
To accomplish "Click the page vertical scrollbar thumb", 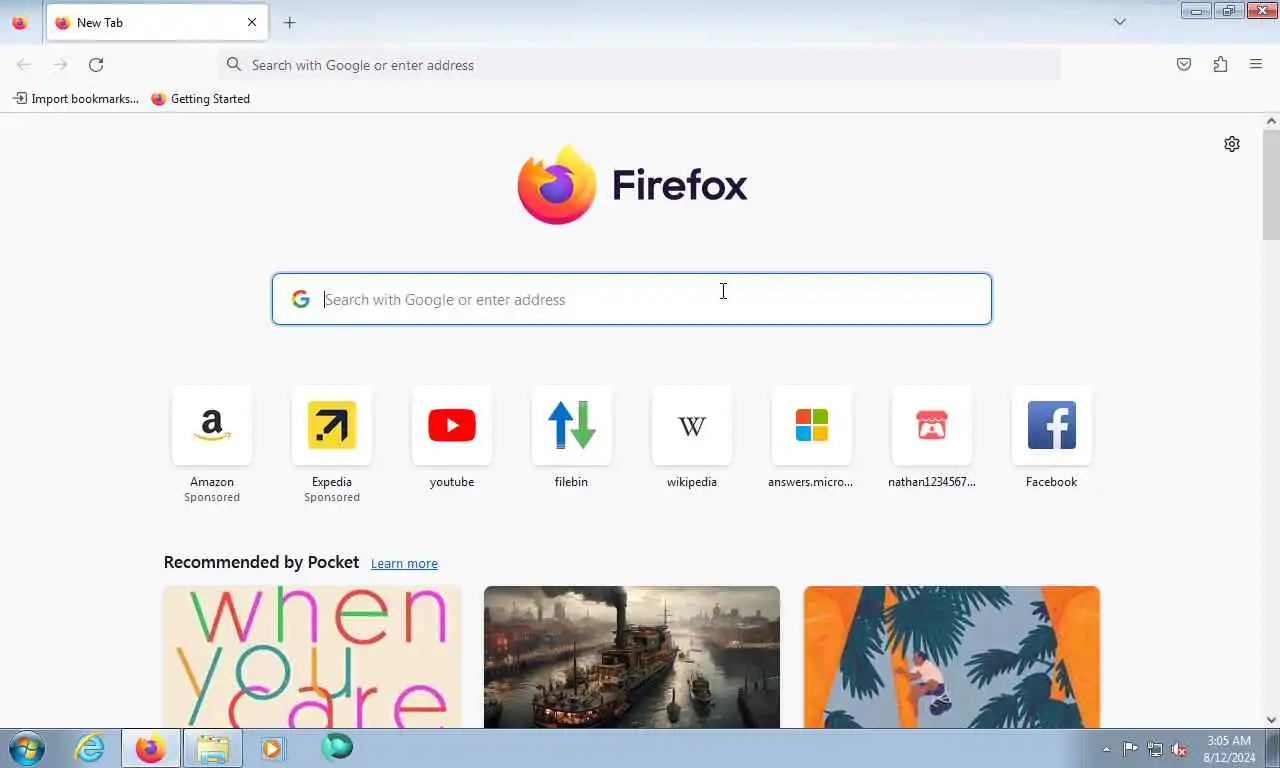I will pos(1271,185).
